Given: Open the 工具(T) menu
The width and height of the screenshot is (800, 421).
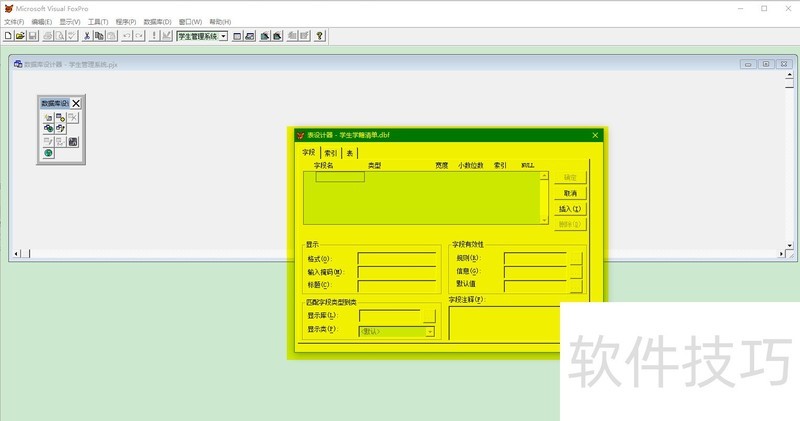Looking at the screenshot, I should [x=98, y=22].
